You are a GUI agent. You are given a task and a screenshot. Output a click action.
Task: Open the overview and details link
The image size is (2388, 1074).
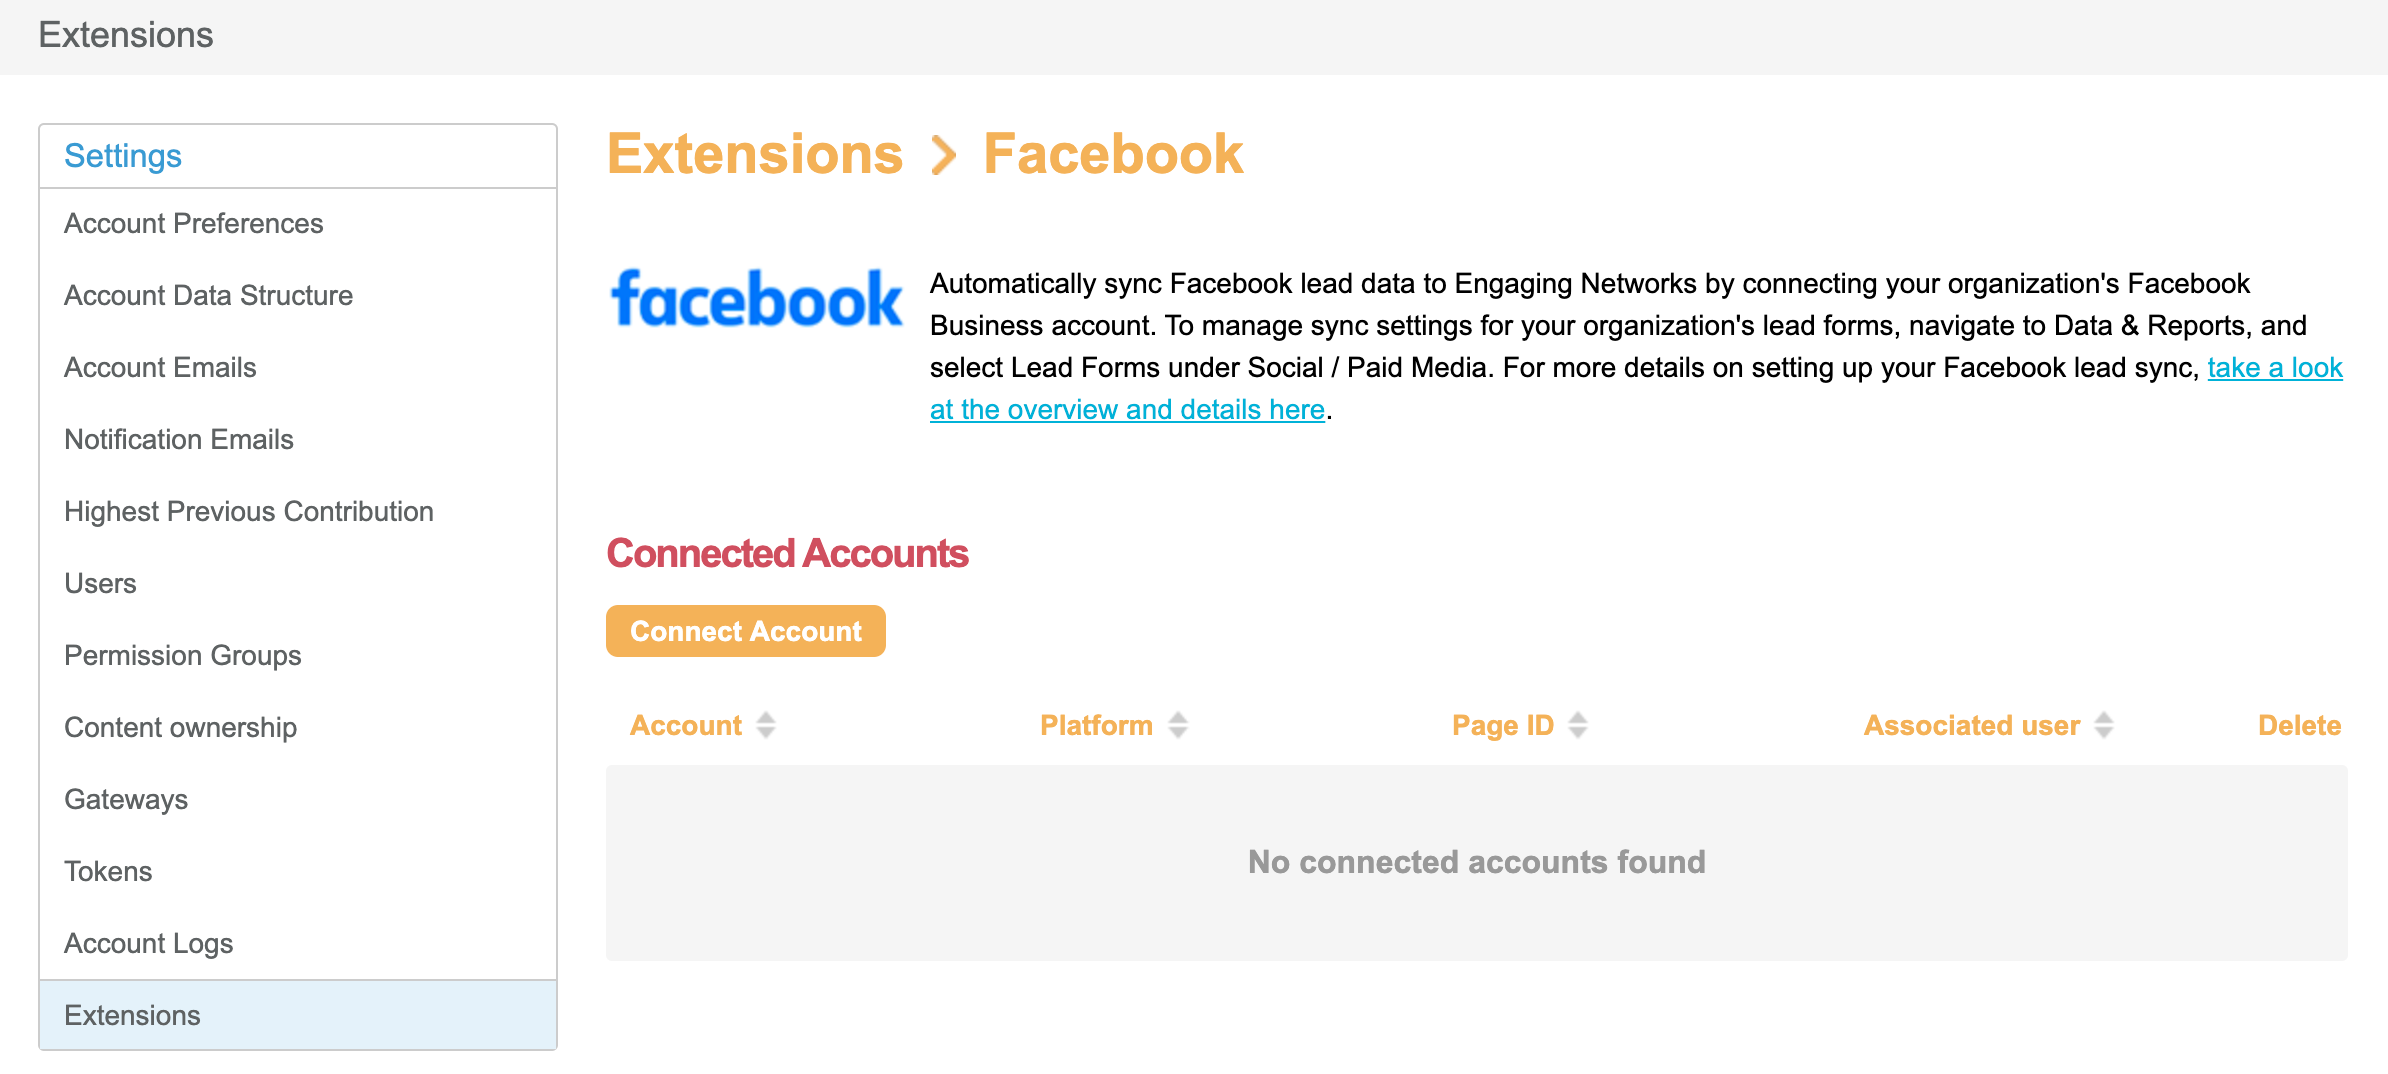(1127, 410)
